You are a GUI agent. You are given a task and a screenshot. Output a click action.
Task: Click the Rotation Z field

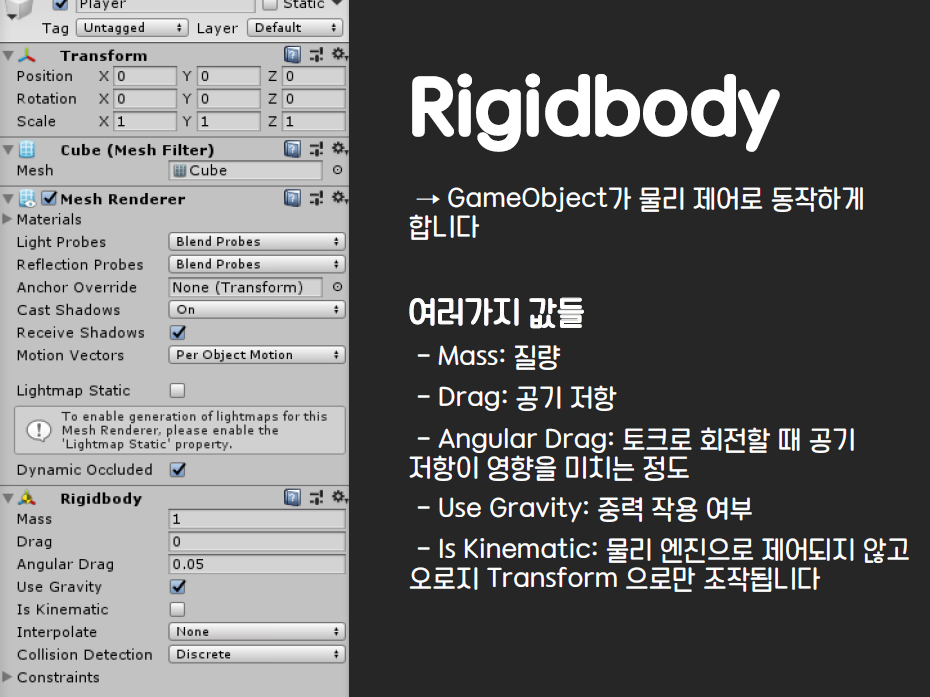pyautogui.click(x=314, y=98)
